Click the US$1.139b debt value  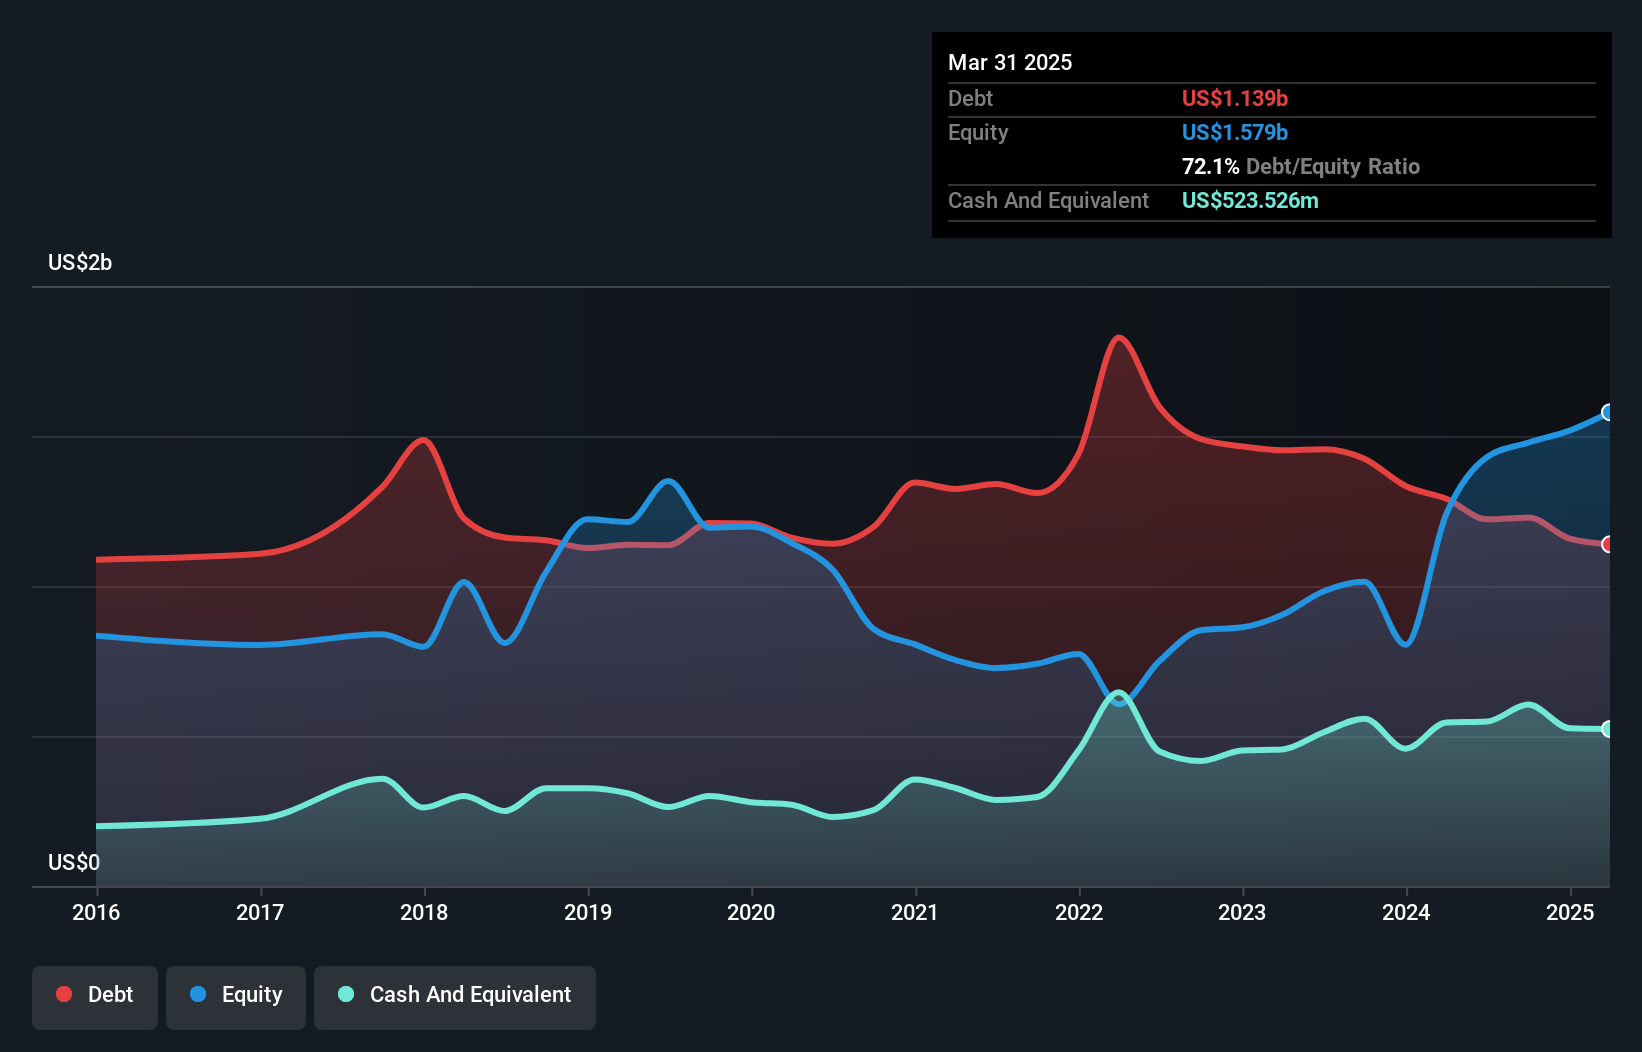pyautogui.click(x=1235, y=98)
